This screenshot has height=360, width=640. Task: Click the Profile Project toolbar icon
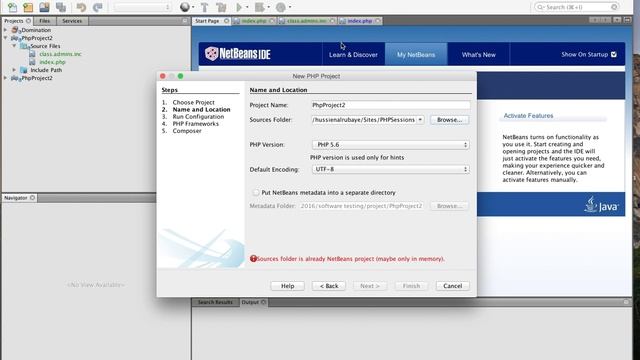coord(281,7)
